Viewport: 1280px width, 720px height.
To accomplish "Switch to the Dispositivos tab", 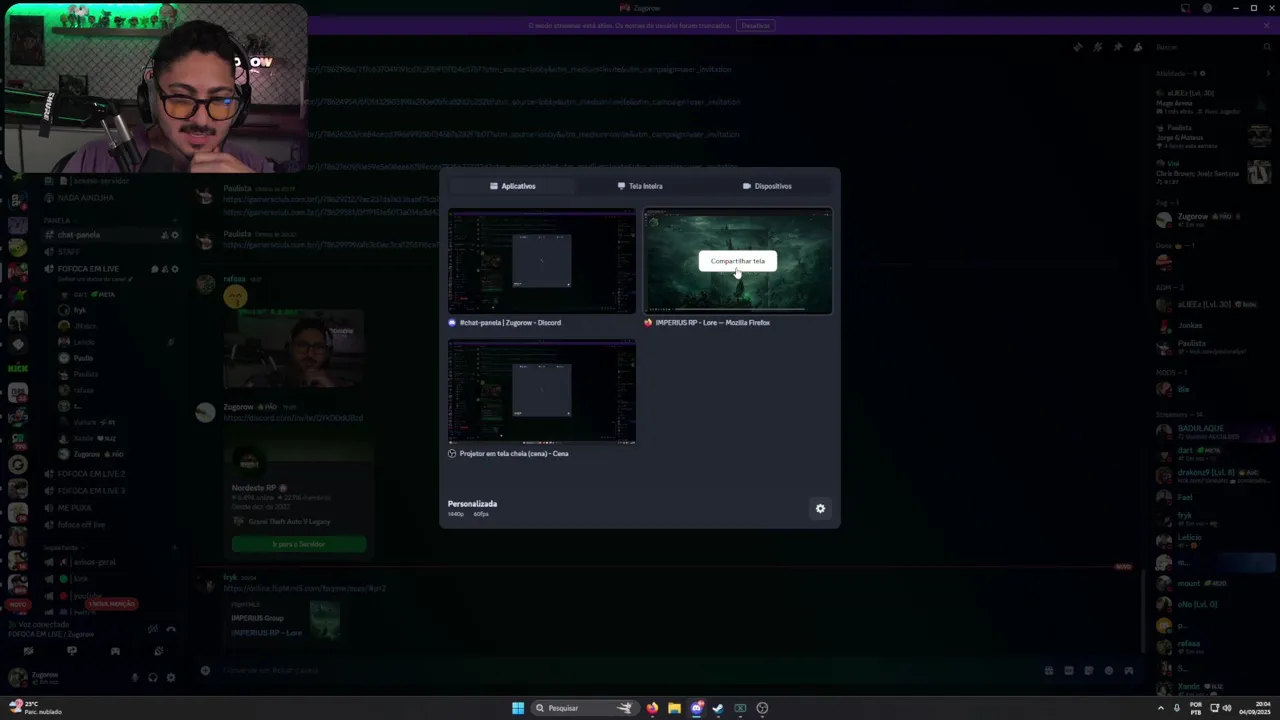I will tap(767, 186).
